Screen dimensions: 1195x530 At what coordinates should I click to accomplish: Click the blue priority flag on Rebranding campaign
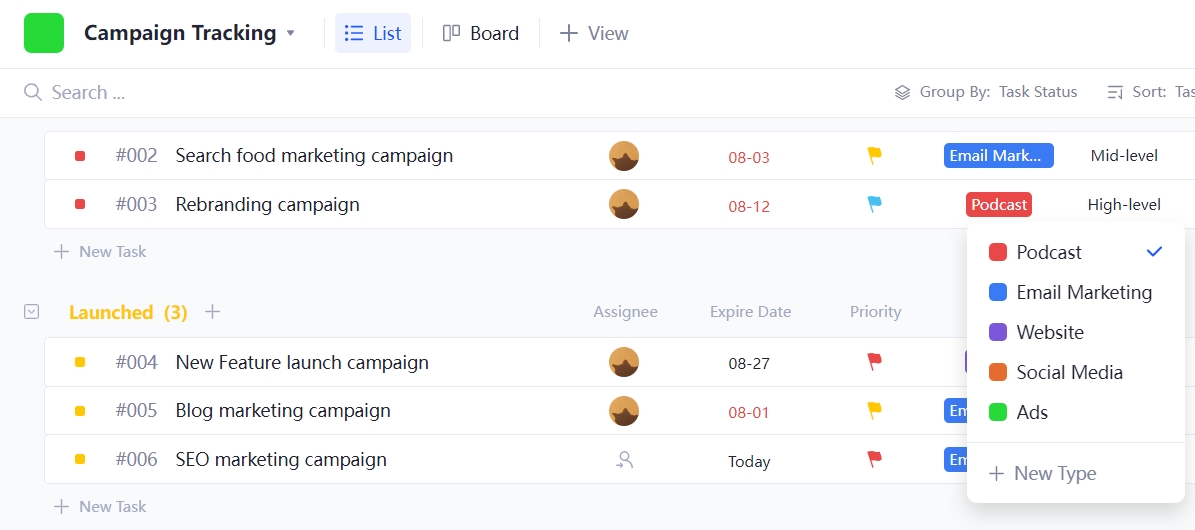click(x=874, y=204)
